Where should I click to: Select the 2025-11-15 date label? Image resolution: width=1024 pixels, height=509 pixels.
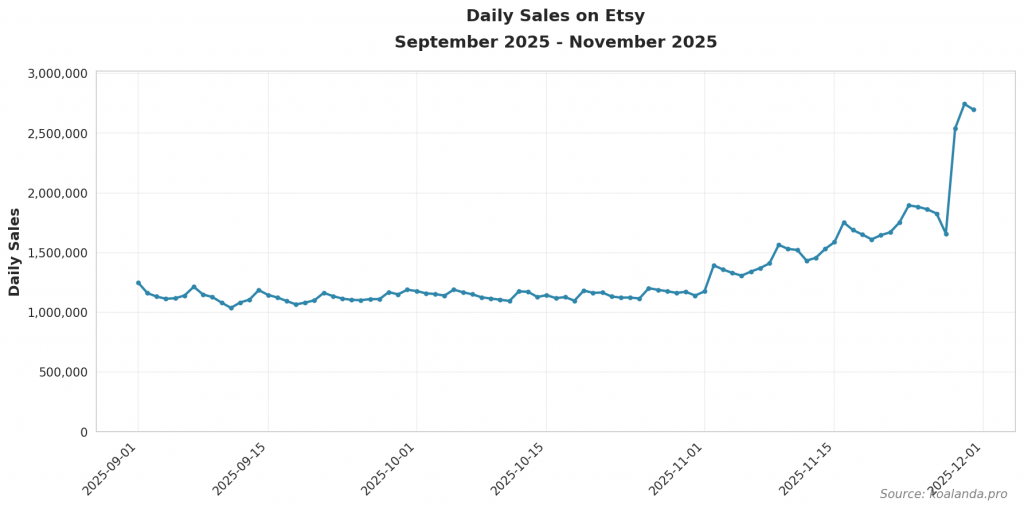pyautogui.click(x=807, y=469)
